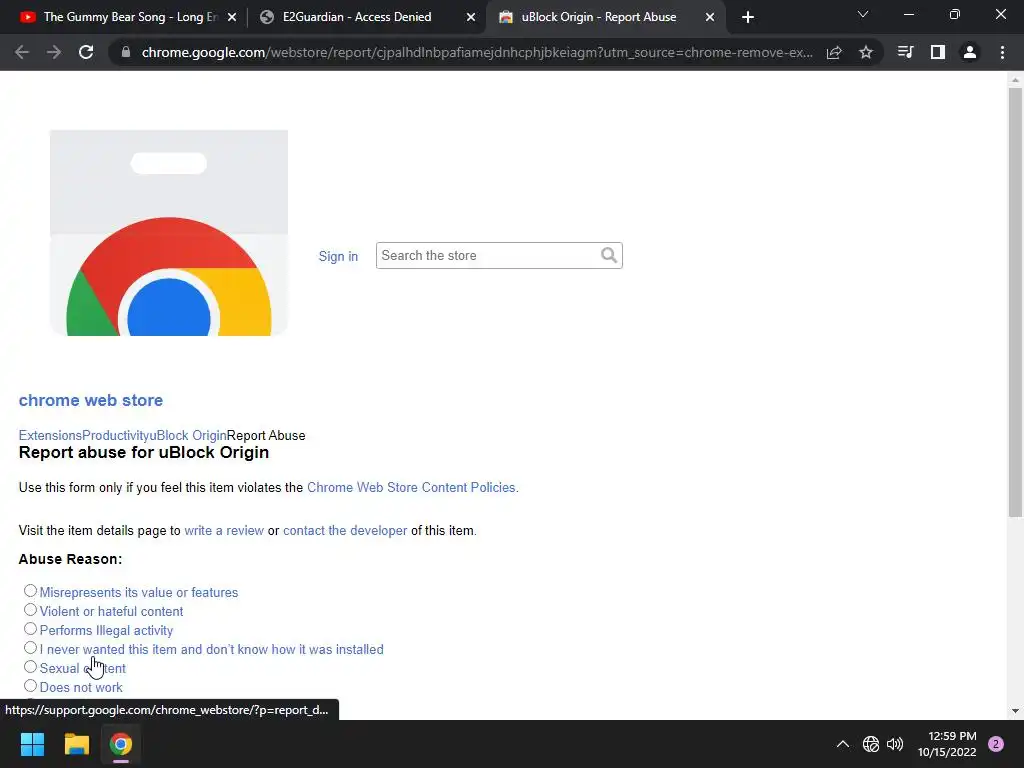The image size is (1024, 768).
Task: Close the E2Guardian Access Denied tab
Action: (x=471, y=17)
